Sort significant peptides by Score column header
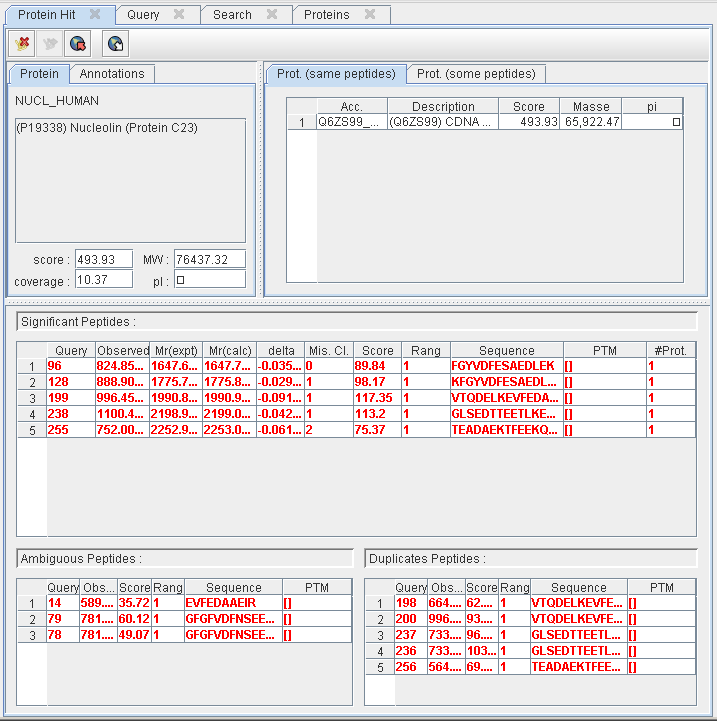717x721 pixels. click(377, 351)
